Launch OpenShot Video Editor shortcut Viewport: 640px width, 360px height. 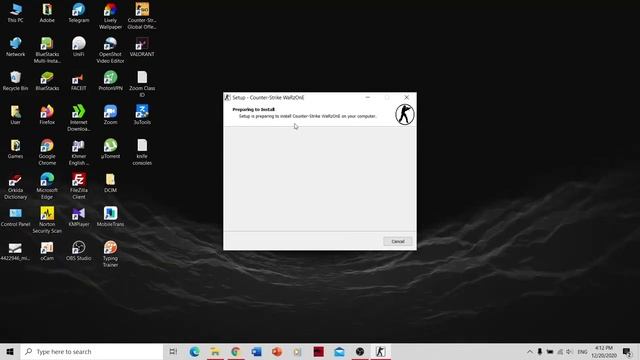pyautogui.click(x=110, y=50)
